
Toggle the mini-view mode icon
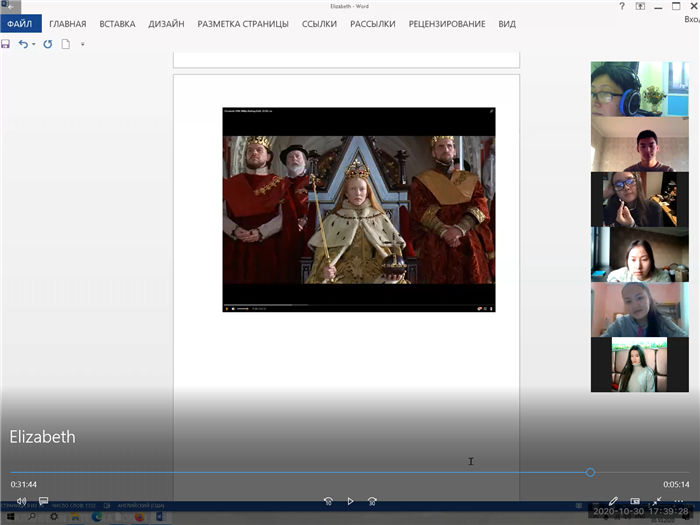[635, 501]
